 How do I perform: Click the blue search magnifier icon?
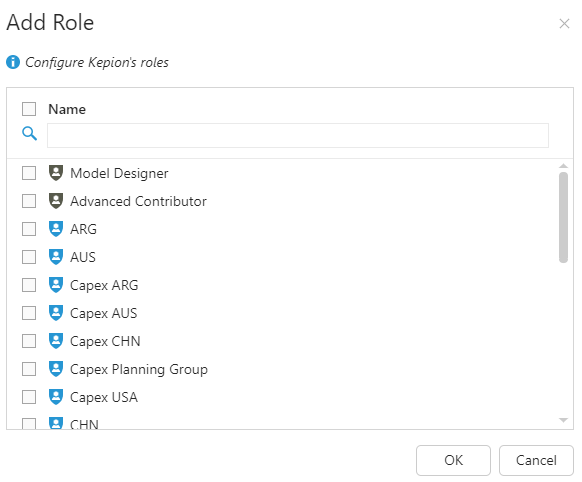29,133
